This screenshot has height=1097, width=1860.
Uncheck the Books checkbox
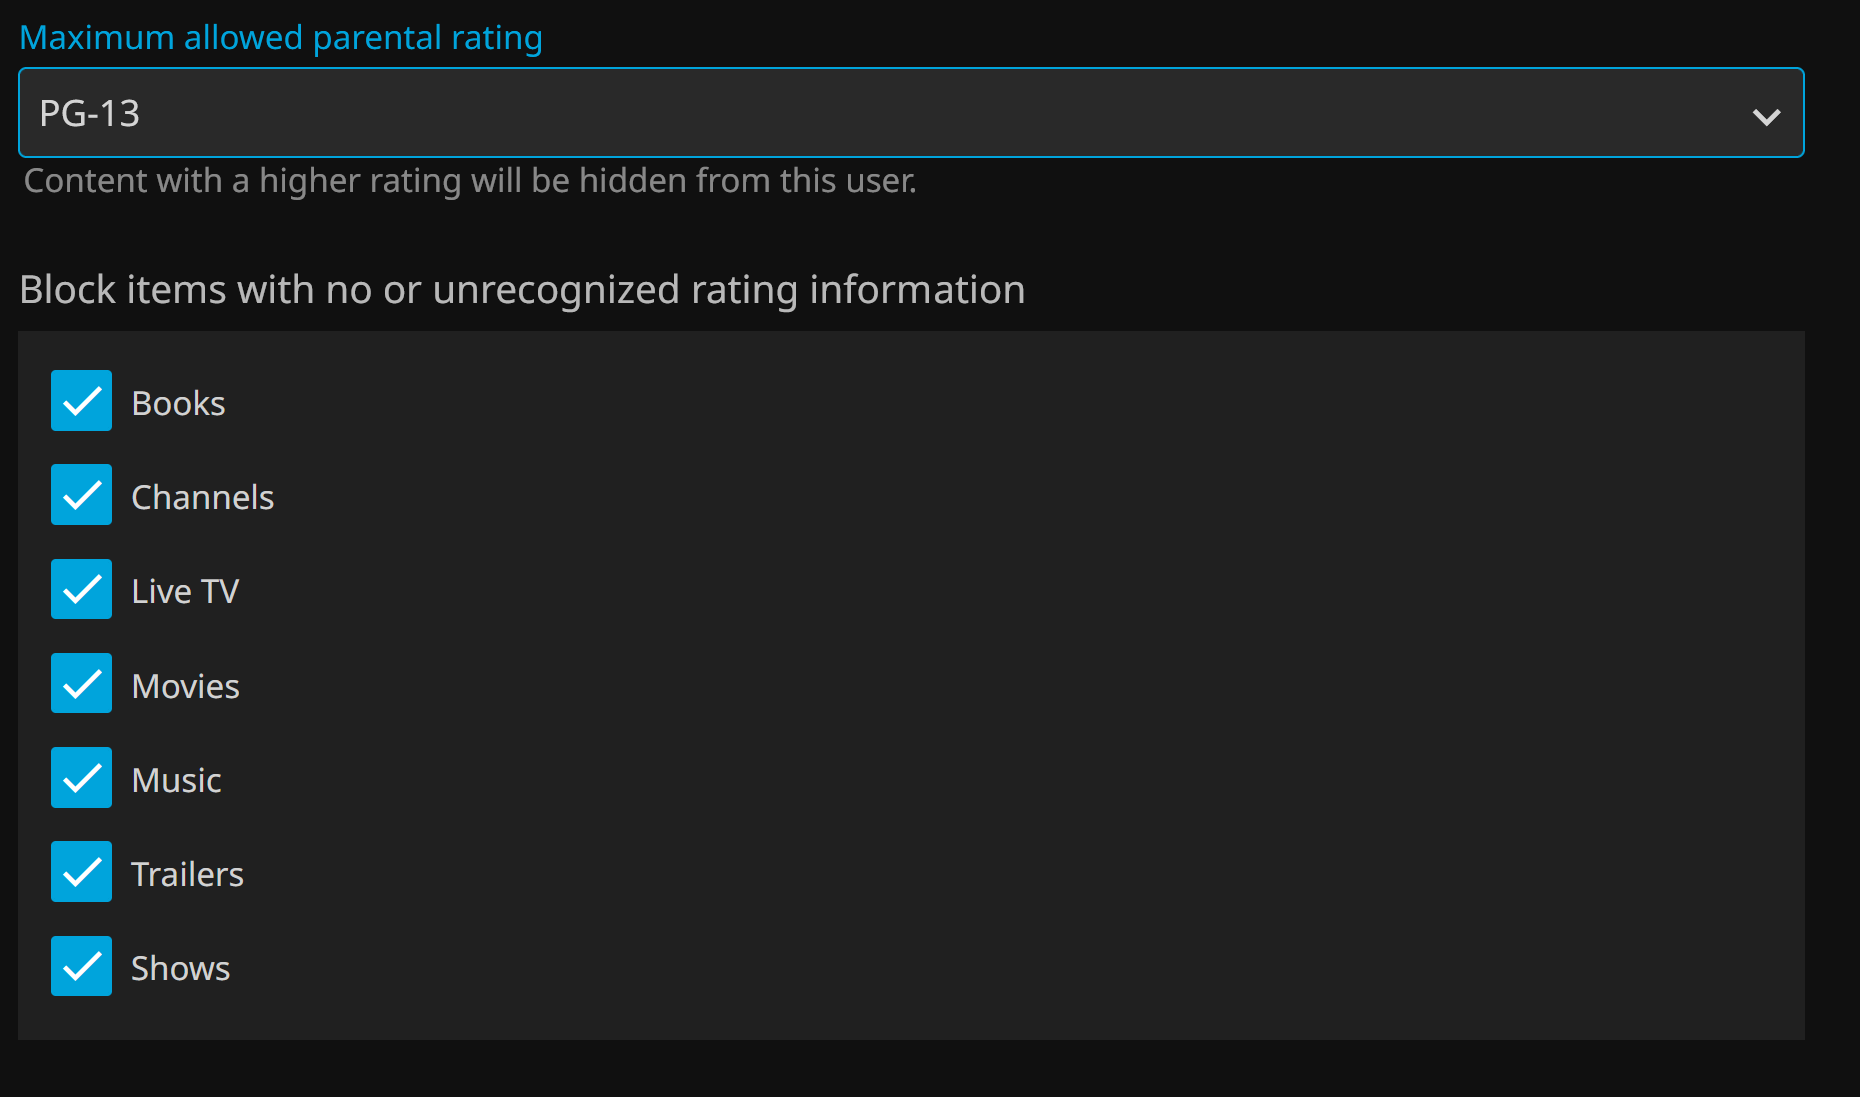tap(81, 401)
